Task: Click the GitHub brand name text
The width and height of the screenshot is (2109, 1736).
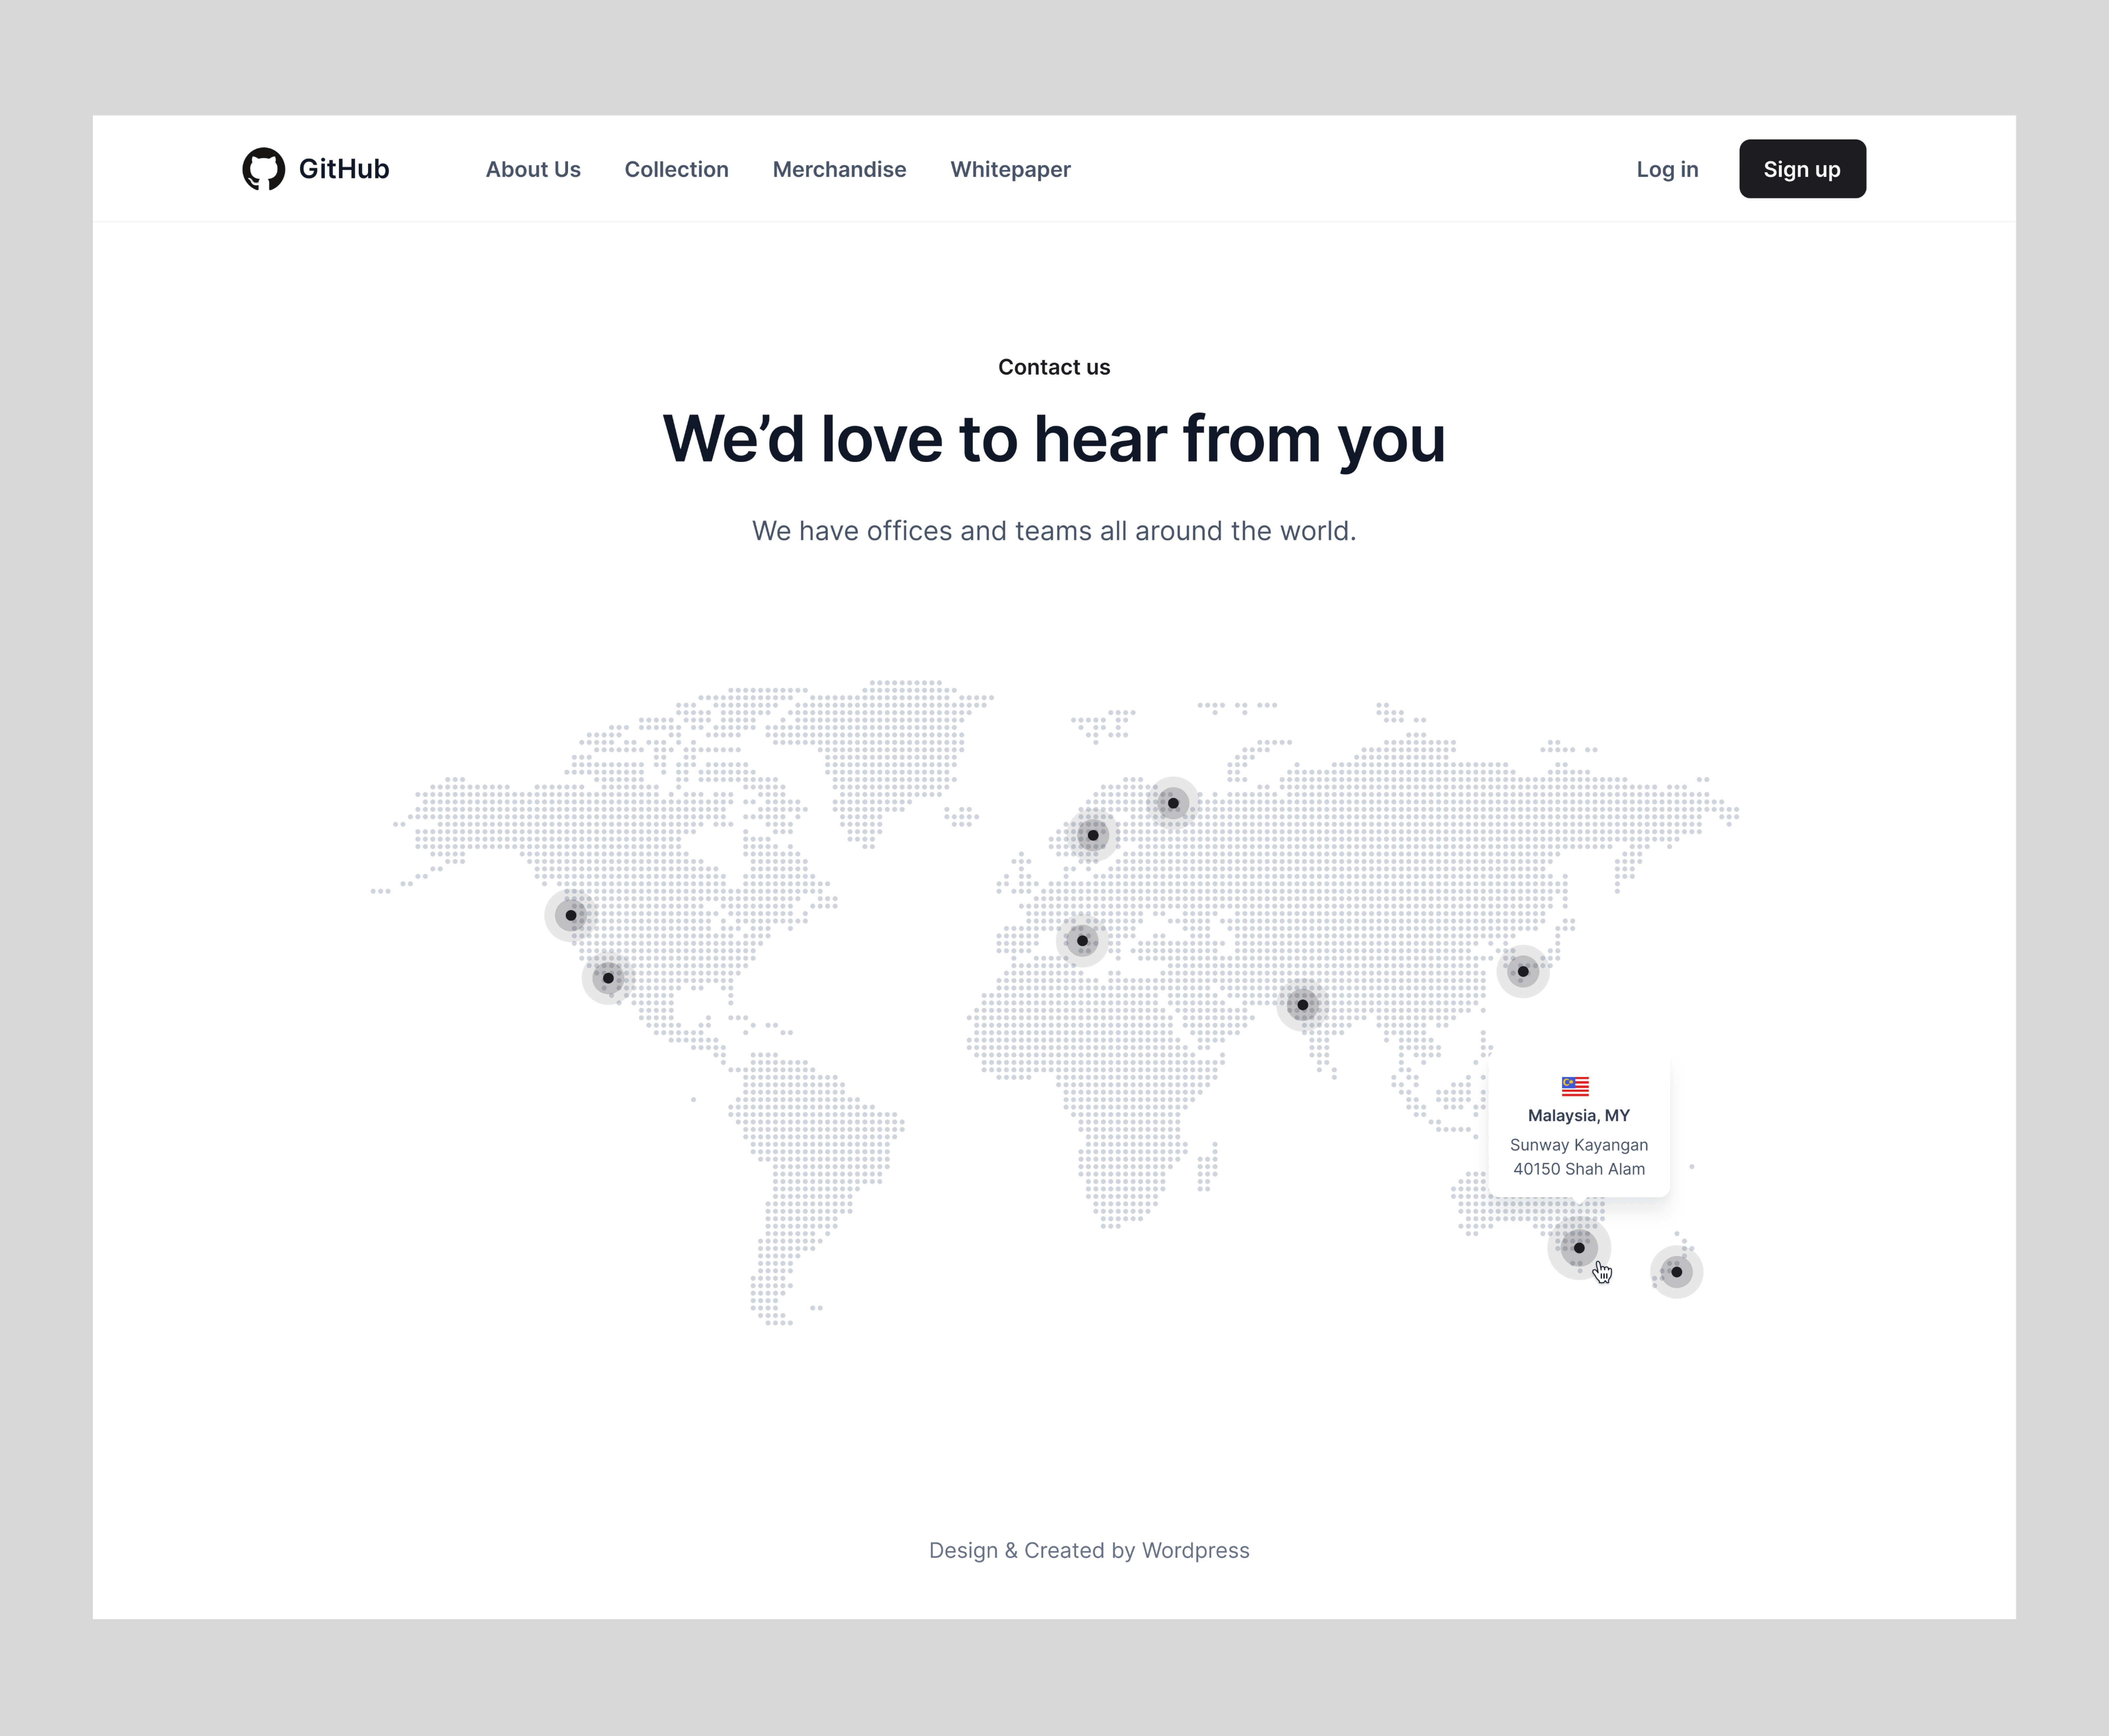Action: pyautogui.click(x=344, y=169)
